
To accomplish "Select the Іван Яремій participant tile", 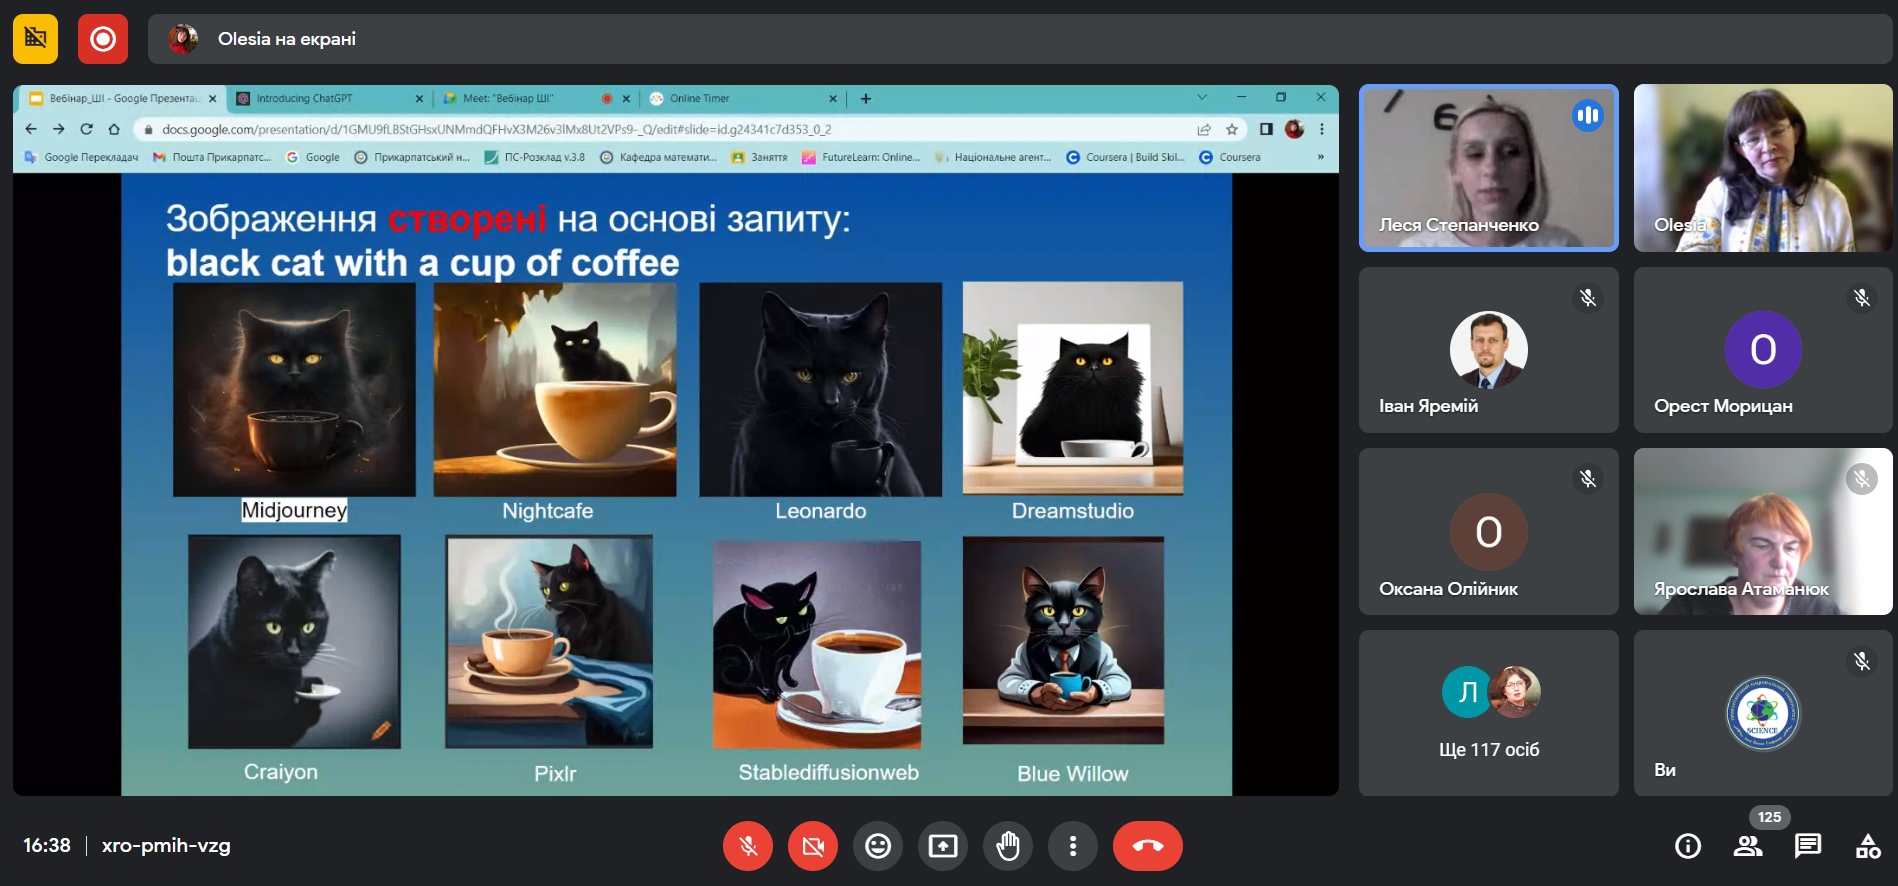I will 1488,350.
